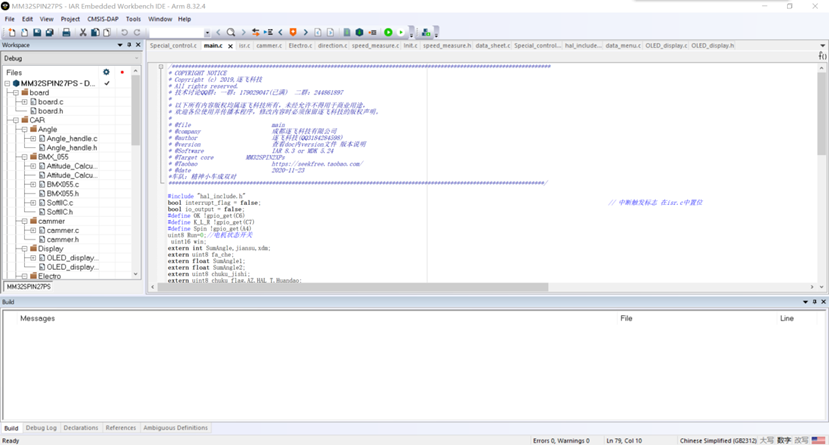Open the Ambiguous Definitions tab
829x445 pixels.
click(175, 428)
